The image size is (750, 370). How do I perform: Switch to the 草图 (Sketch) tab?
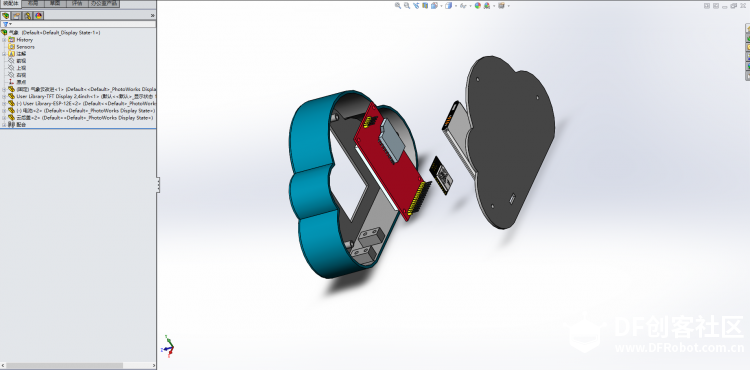(55, 3)
